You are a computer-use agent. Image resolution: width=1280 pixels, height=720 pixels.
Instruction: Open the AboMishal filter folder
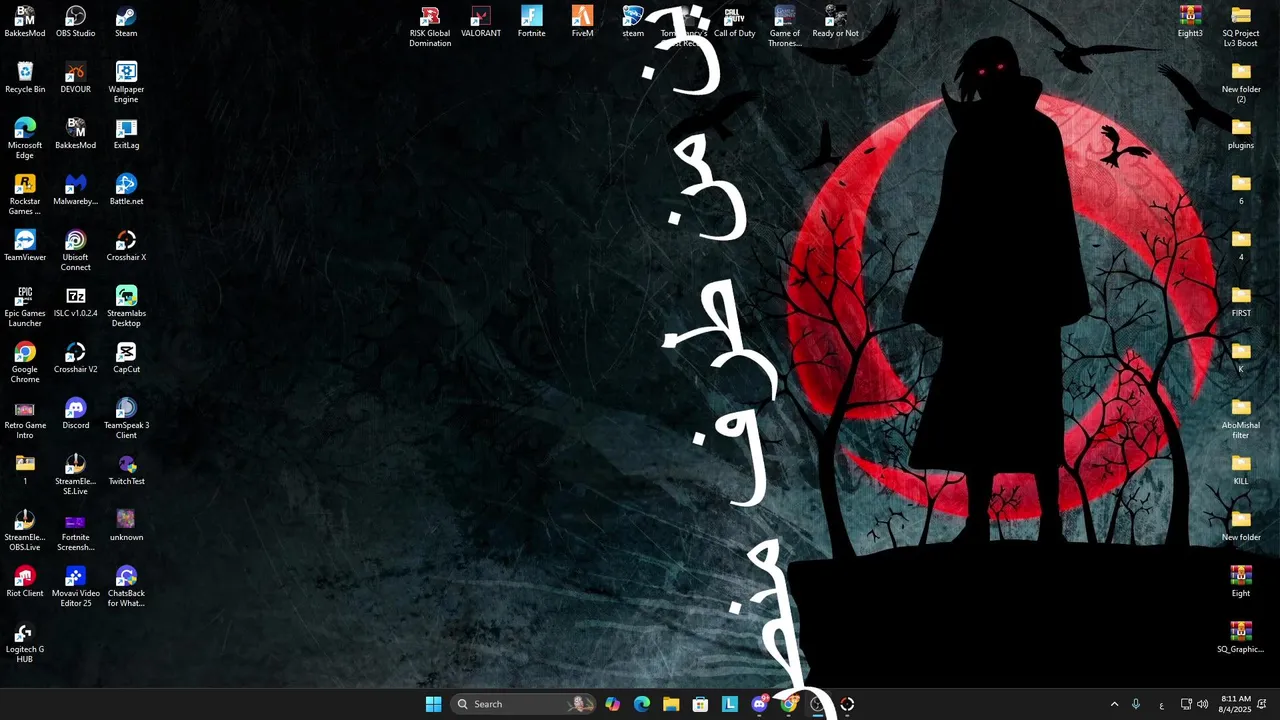tap(1241, 419)
